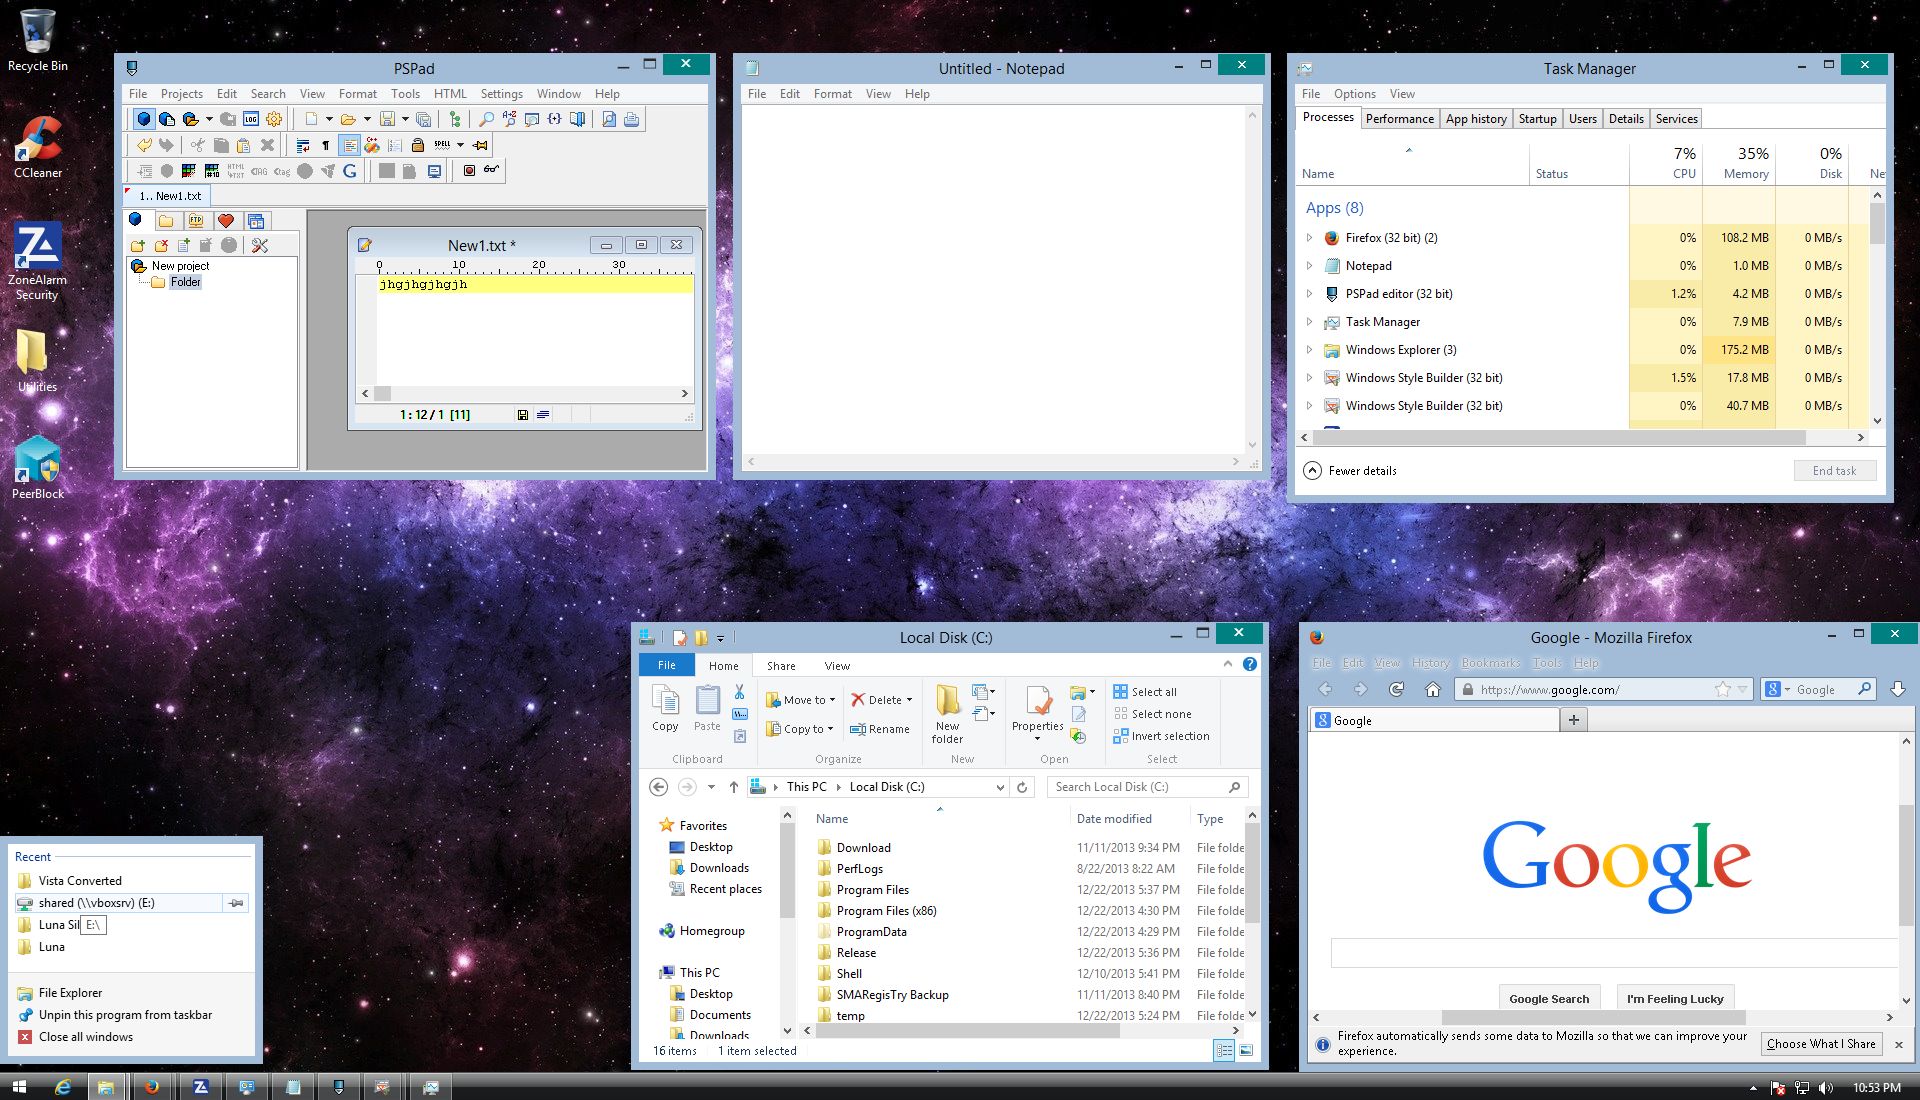Screen dimensions: 1920x1100
Task: Switch to FTP panel tab in PSPad
Action: (196, 221)
